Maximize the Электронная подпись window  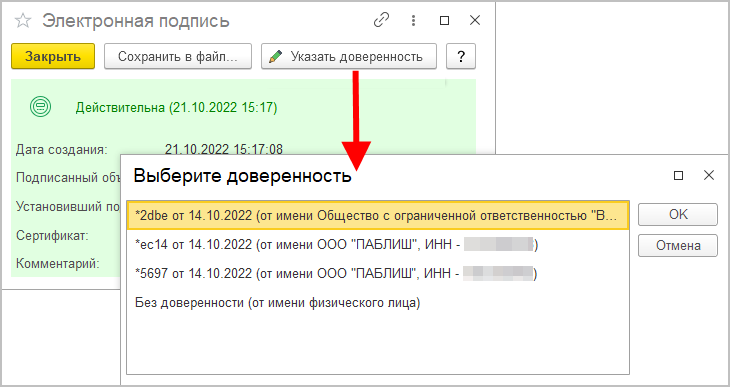445,20
